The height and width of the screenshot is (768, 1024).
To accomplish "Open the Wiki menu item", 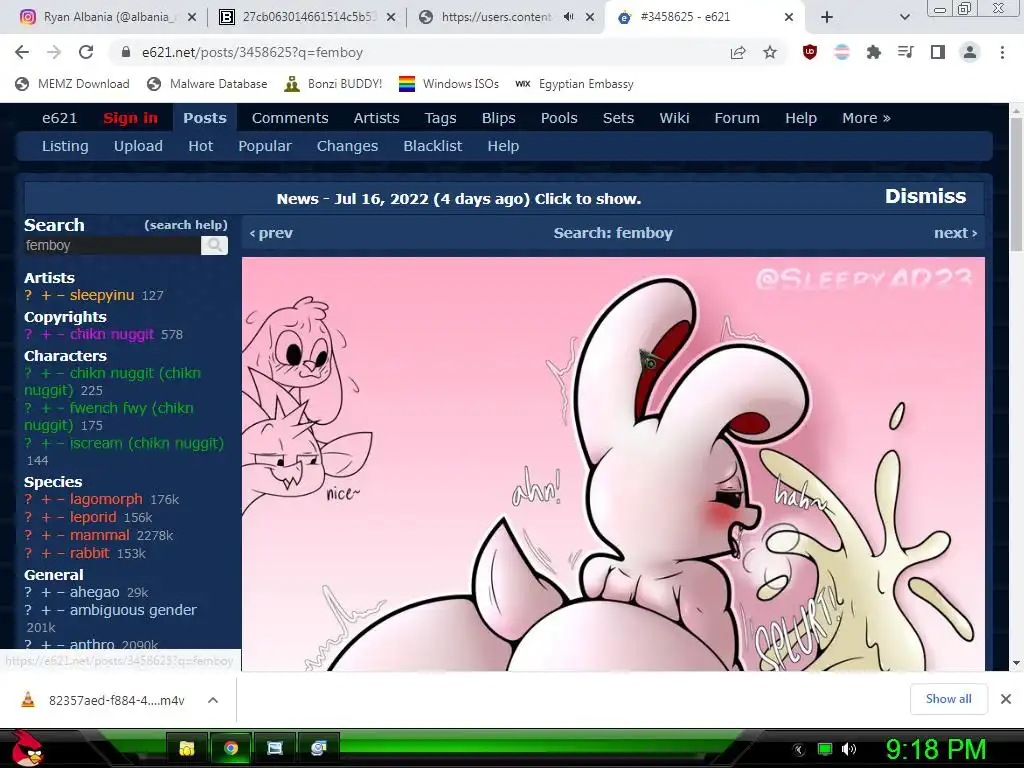I will (x=674, y=118).
